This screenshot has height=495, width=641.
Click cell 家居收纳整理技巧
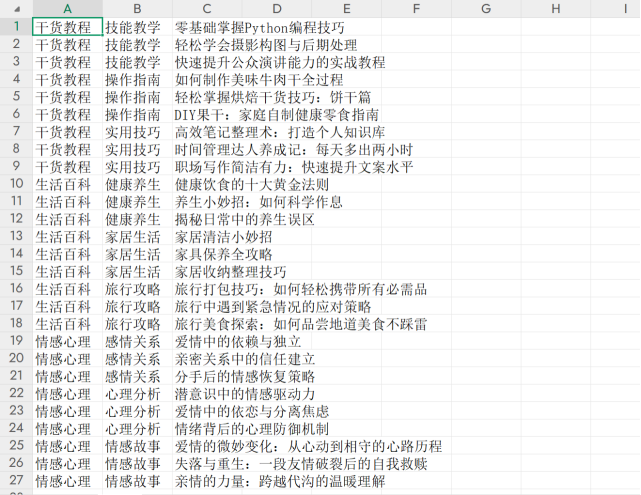(x=231, y=272)
